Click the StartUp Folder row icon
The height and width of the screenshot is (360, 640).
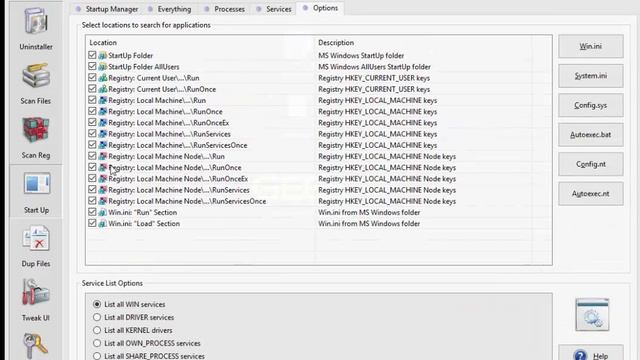[102, 56]
